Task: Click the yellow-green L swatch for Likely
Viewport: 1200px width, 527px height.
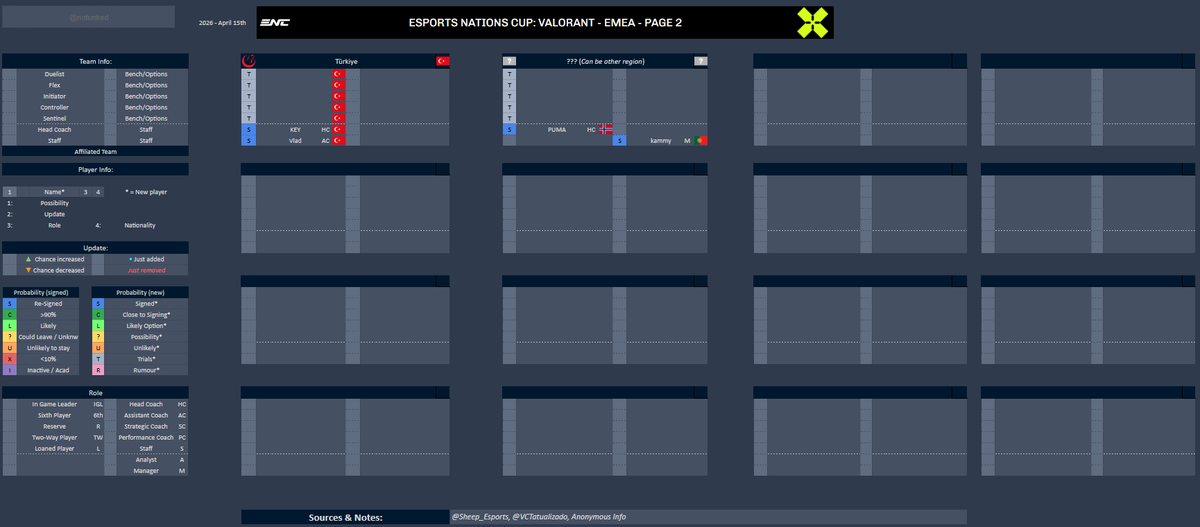Action: 9,325
